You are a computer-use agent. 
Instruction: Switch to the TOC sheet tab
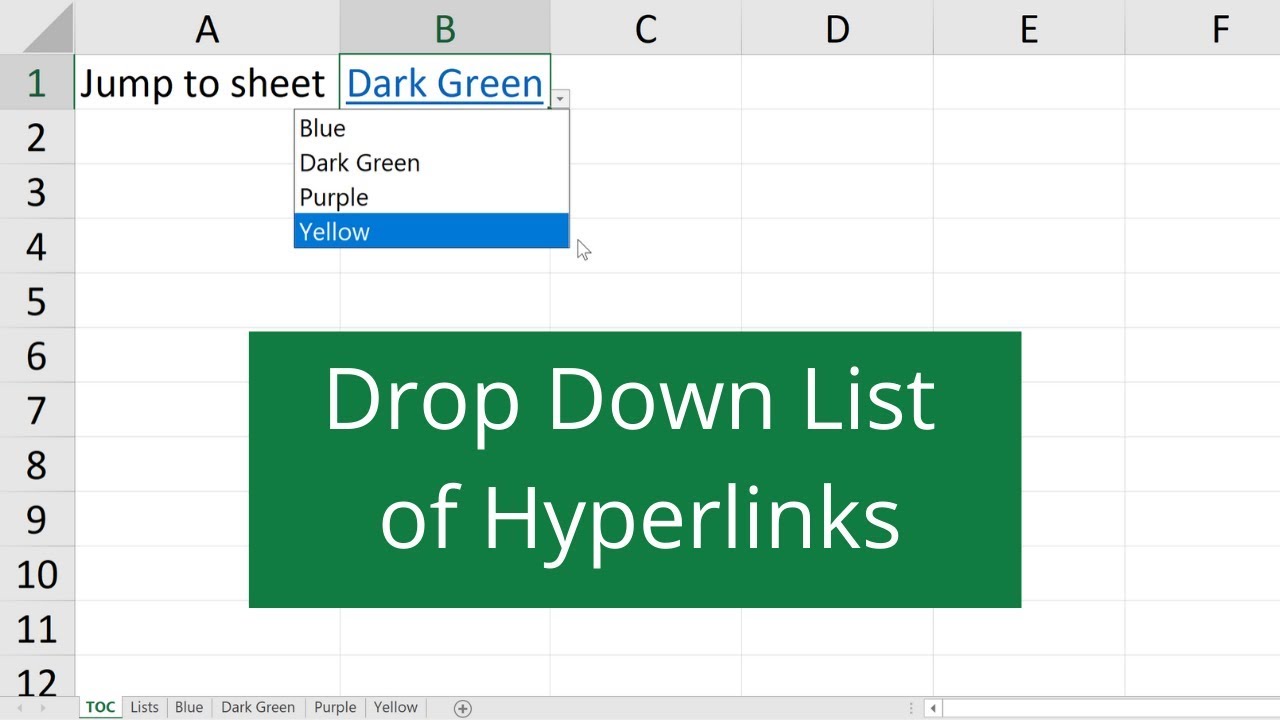(99, 707)
